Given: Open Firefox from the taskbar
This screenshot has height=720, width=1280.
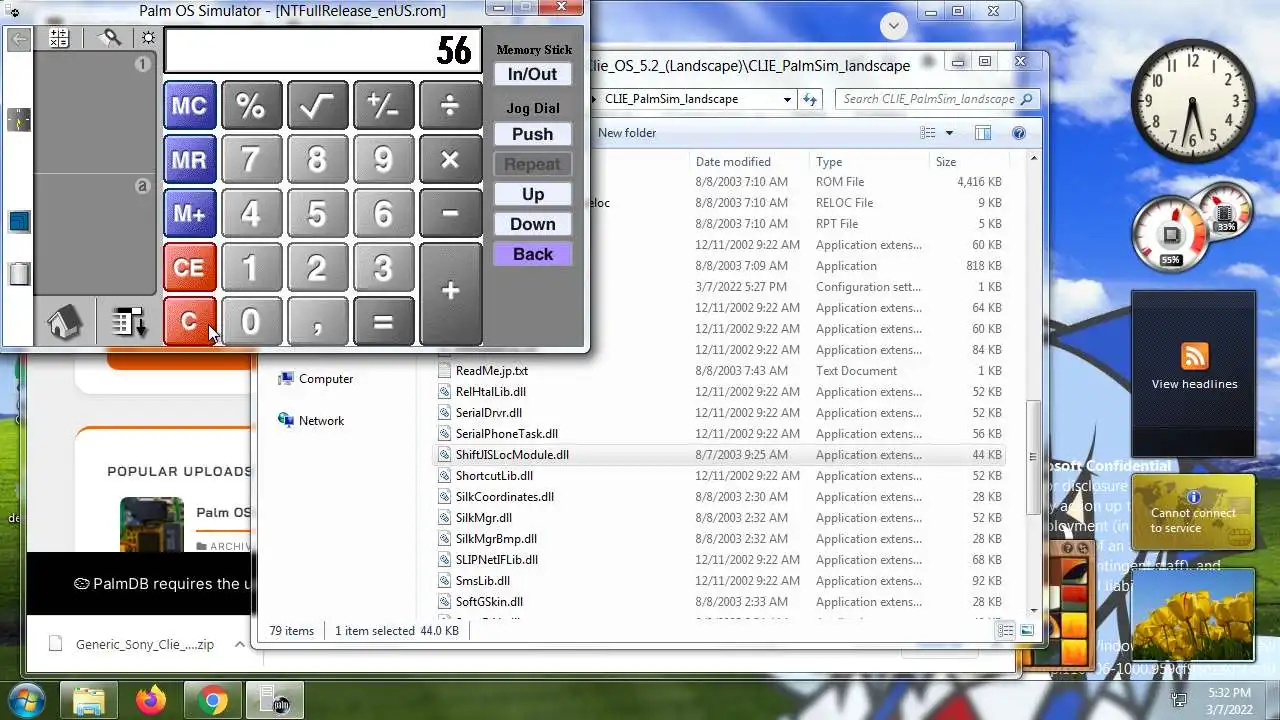Looking at the screenshot, I should (x=152, y=700).
